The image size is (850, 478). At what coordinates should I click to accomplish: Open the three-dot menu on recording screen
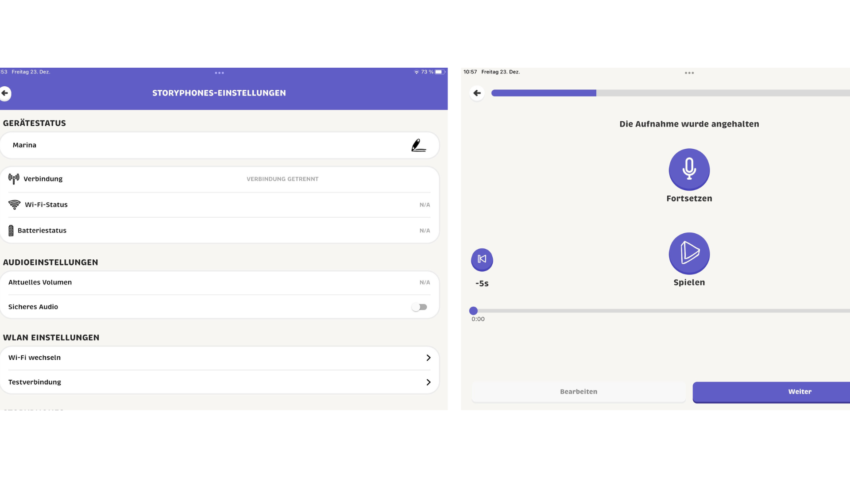point(689,73)
